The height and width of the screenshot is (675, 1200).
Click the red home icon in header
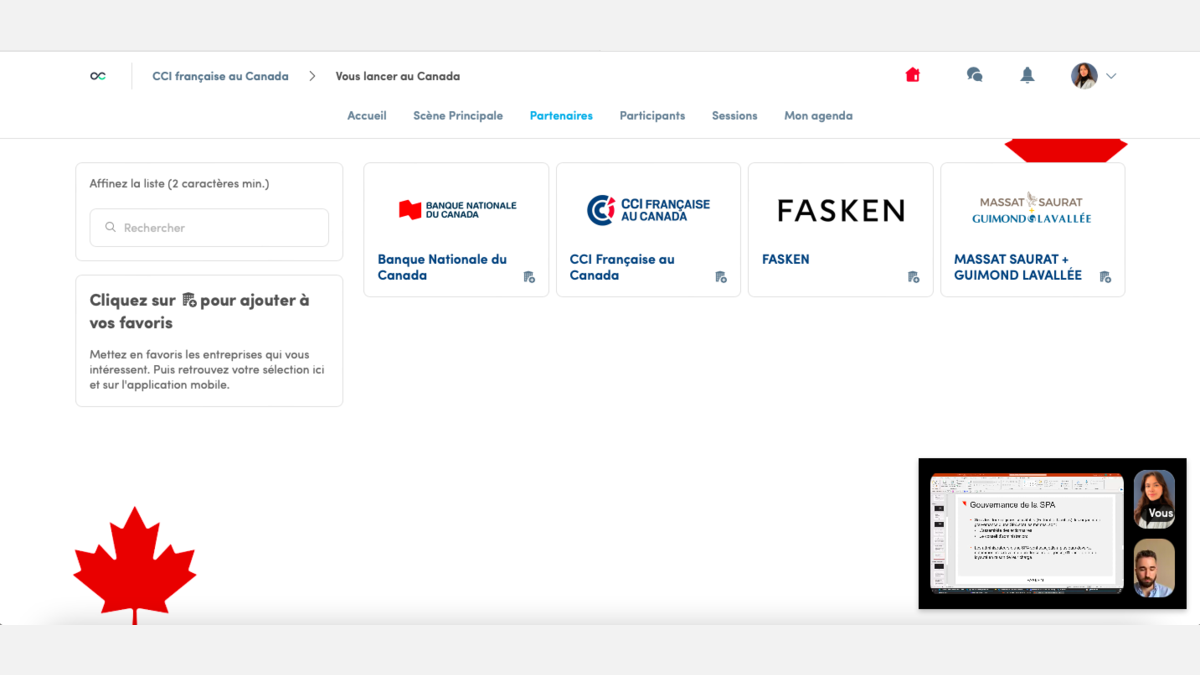[x=912, y=75]
